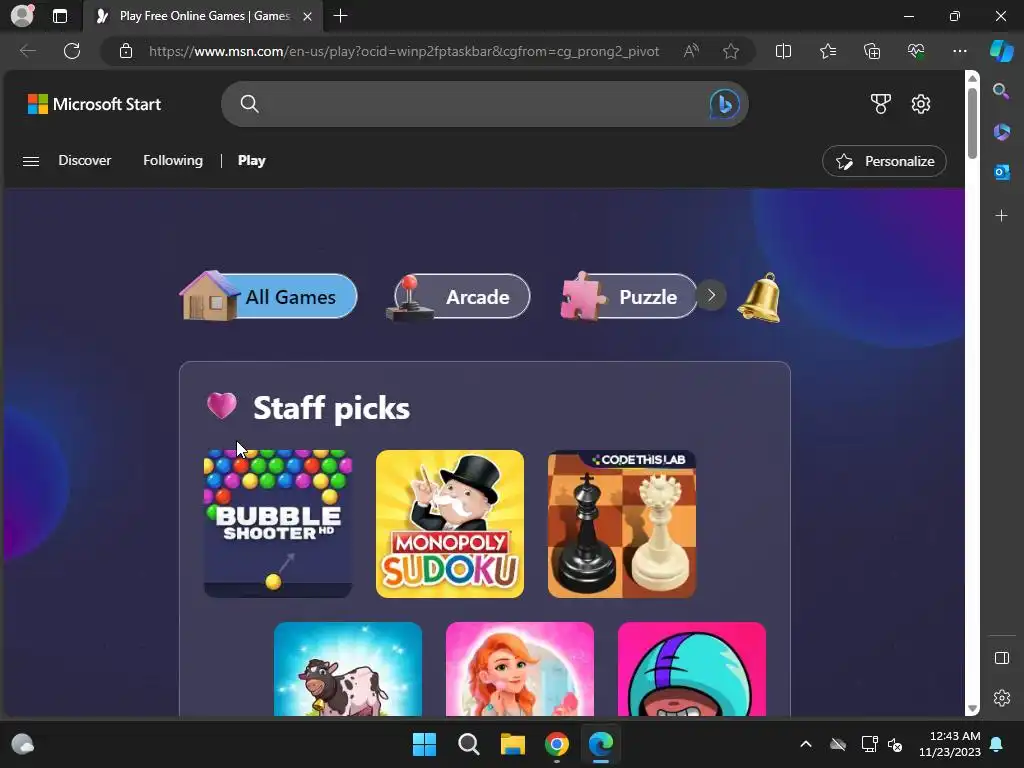Open the rewards trophy icon
1024x768 pixels.
point(880,104)
